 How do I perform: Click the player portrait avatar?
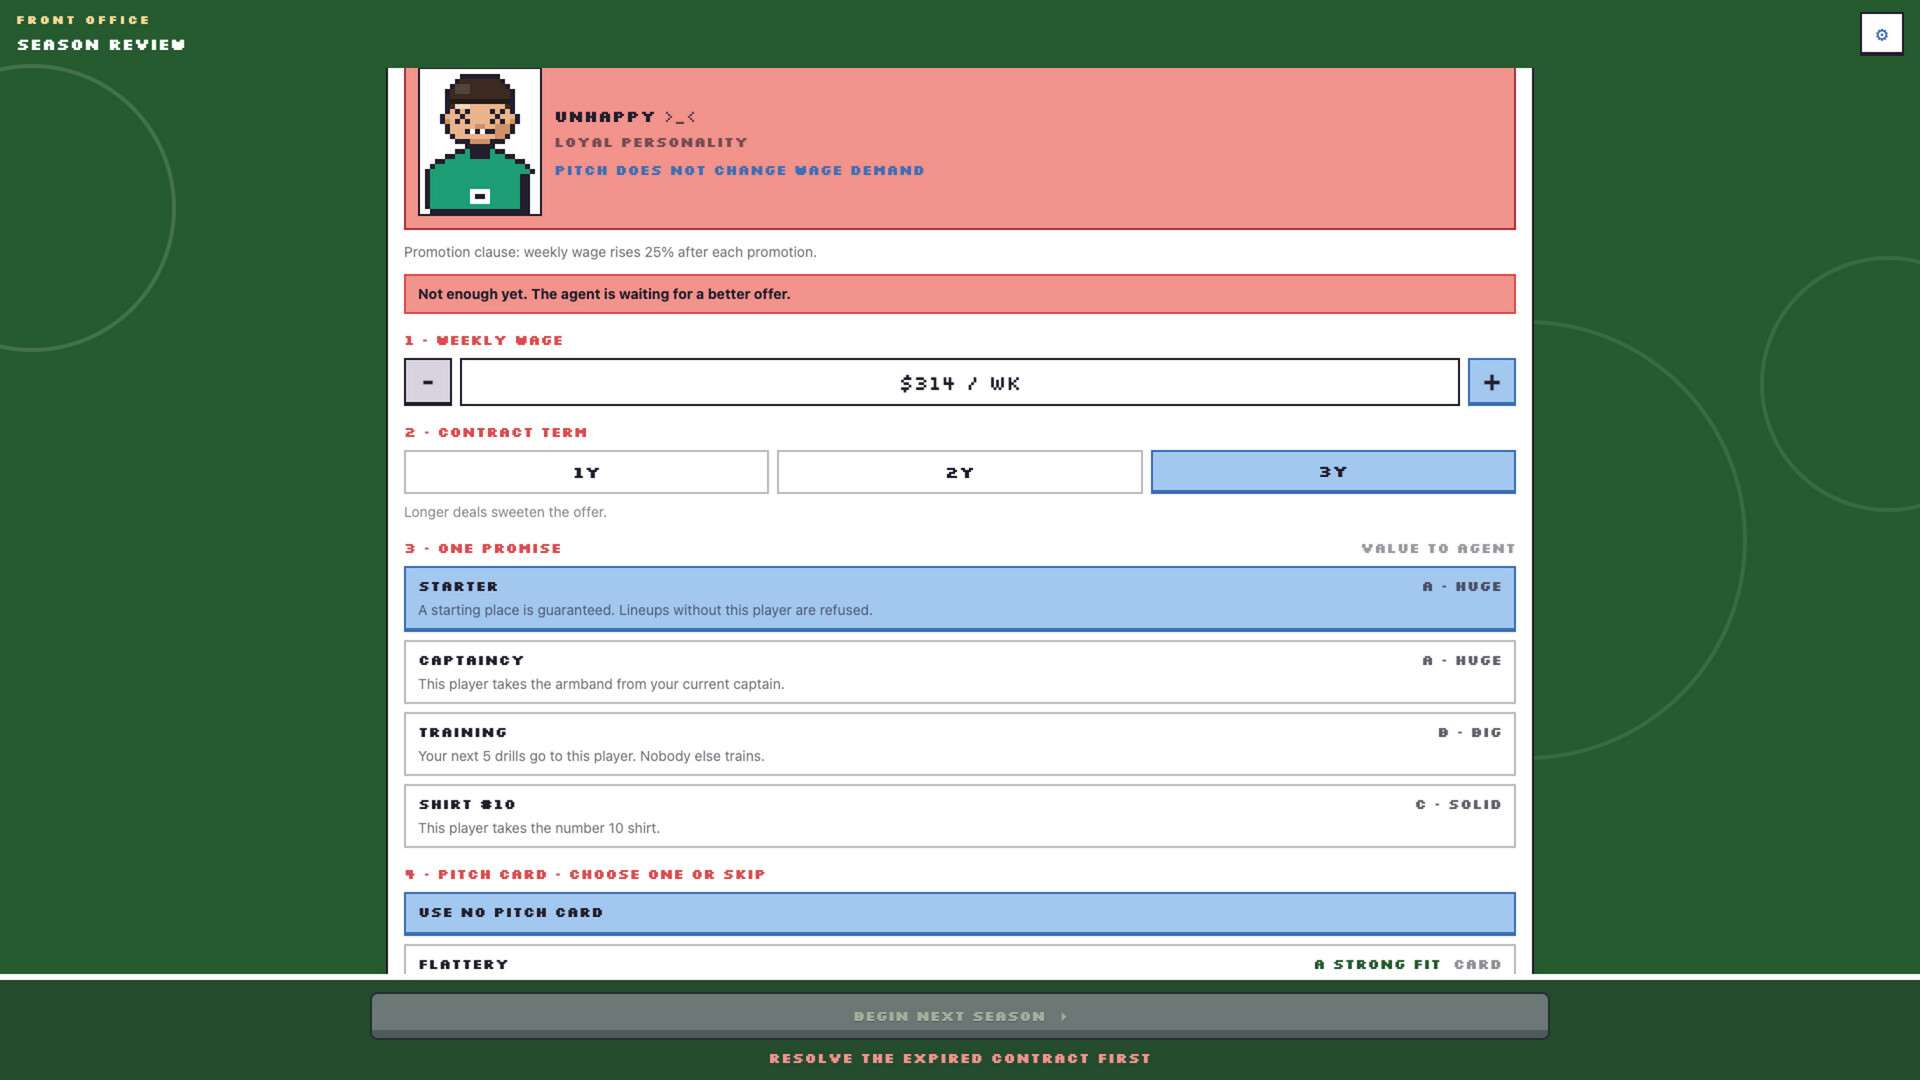point(480,142)
